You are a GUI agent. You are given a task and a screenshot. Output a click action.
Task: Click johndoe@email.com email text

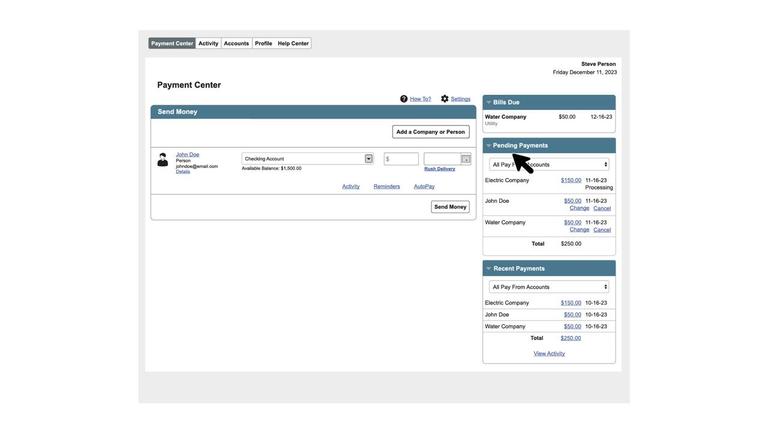197,166
